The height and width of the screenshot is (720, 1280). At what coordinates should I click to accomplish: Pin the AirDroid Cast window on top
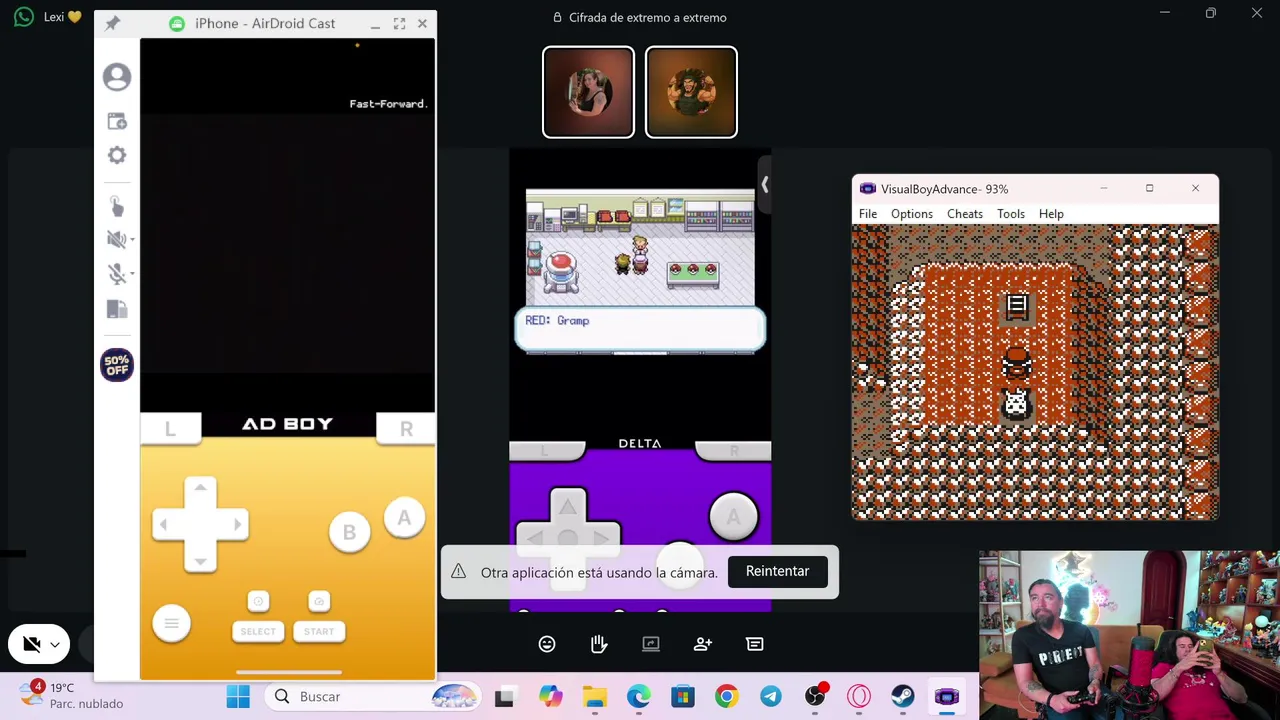[x=112, y=23]
